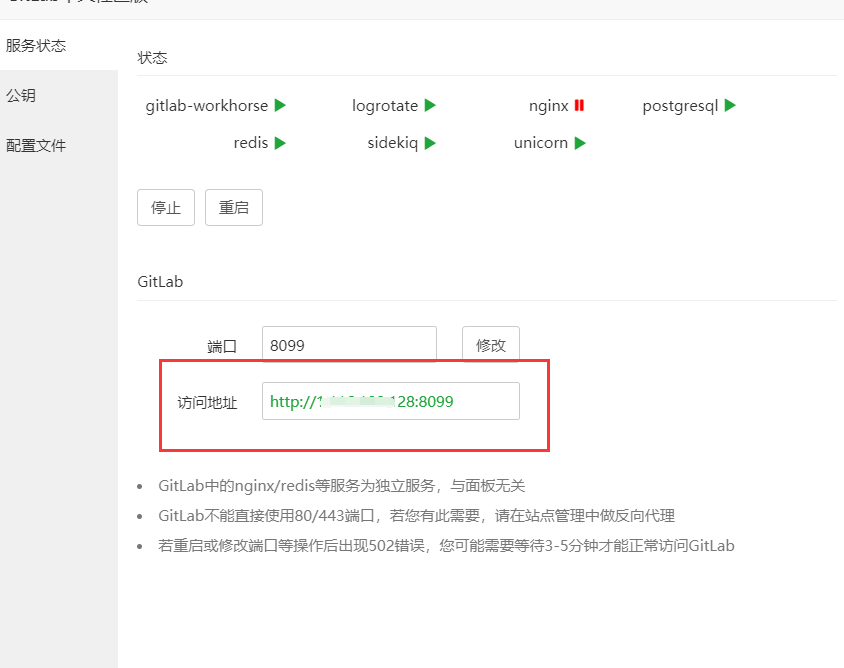844x668 pixels.
Task: Select the sidekiq service label
Action: click(392, 143)
